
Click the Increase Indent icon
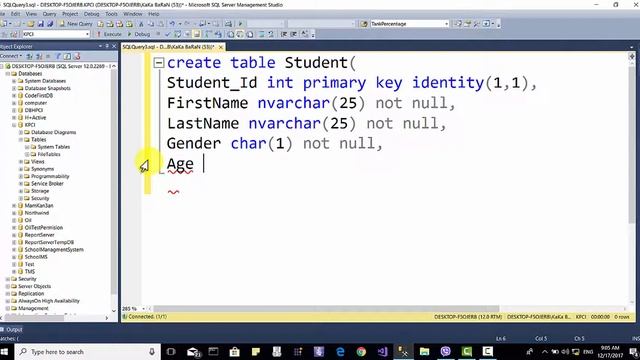coord(293,34)
